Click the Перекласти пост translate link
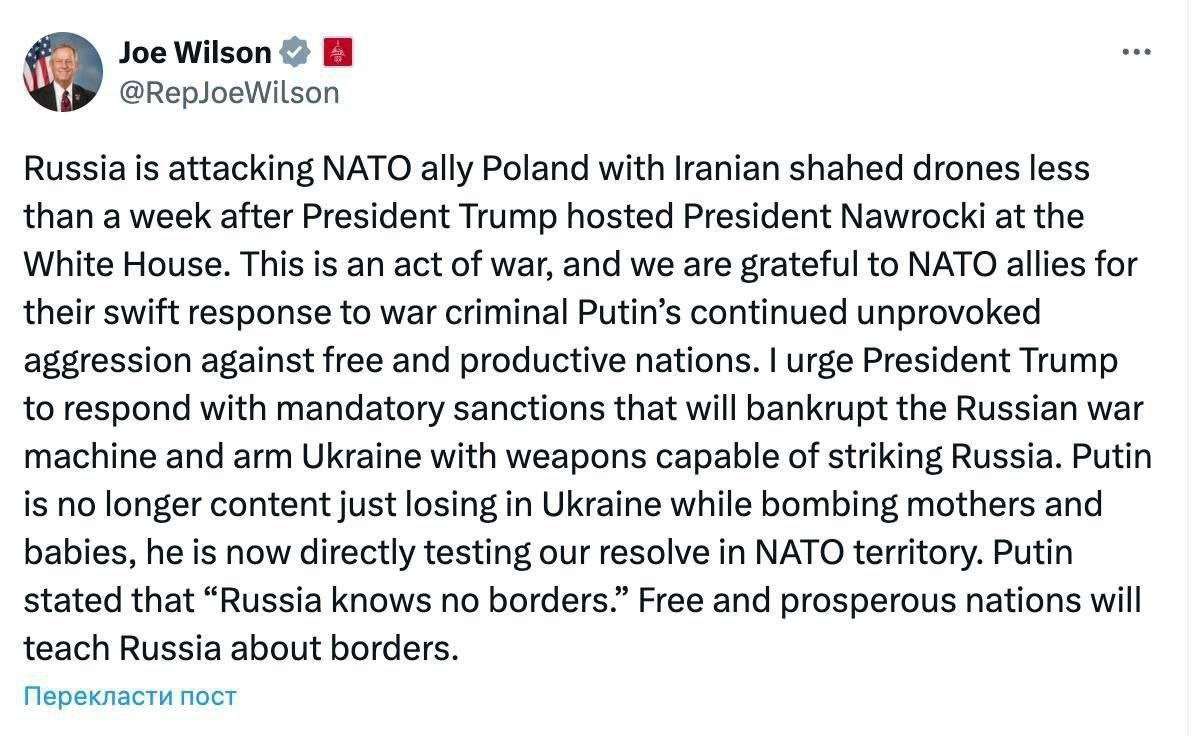The width and height of the screenshot is (1196, 736). (x=130, y=696)
